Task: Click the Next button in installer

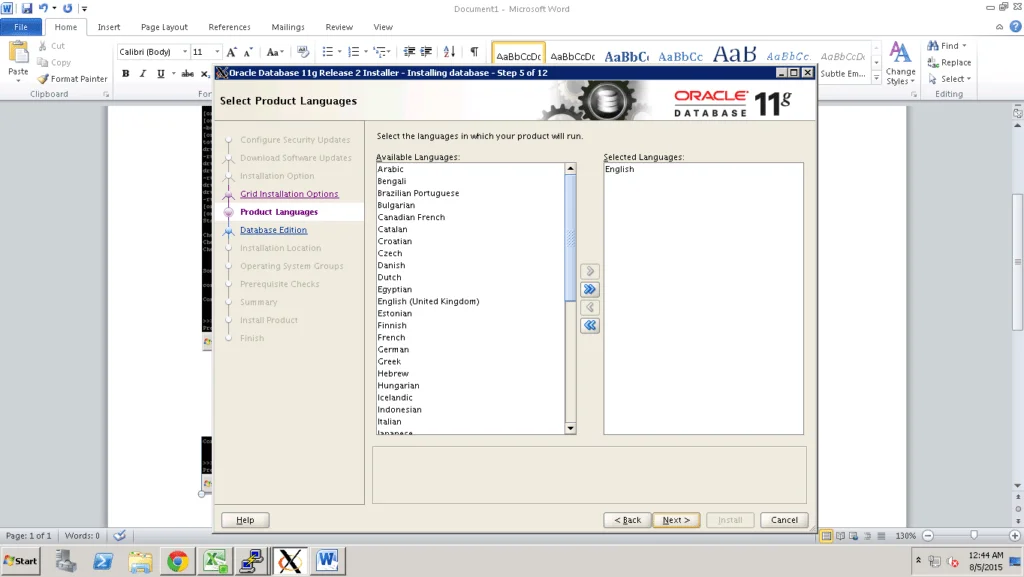Action: 676,520
